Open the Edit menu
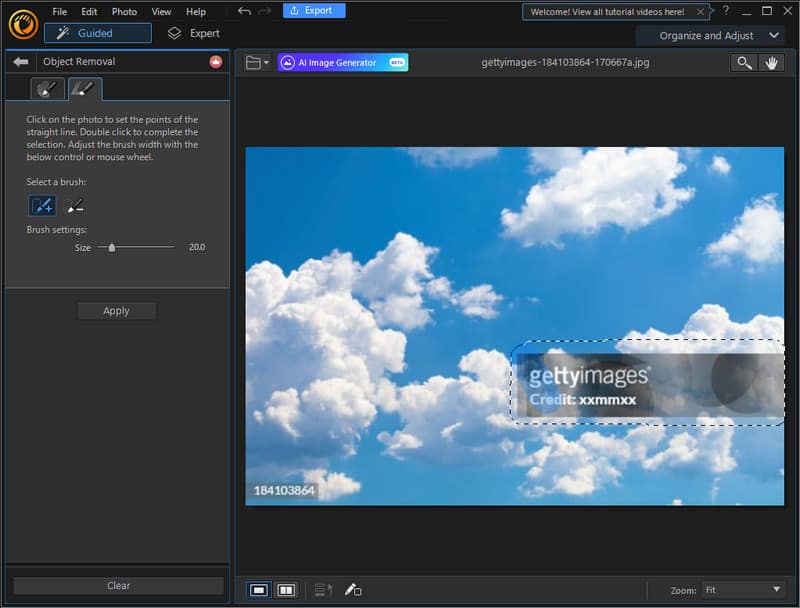800x608 pixels. 89,11
